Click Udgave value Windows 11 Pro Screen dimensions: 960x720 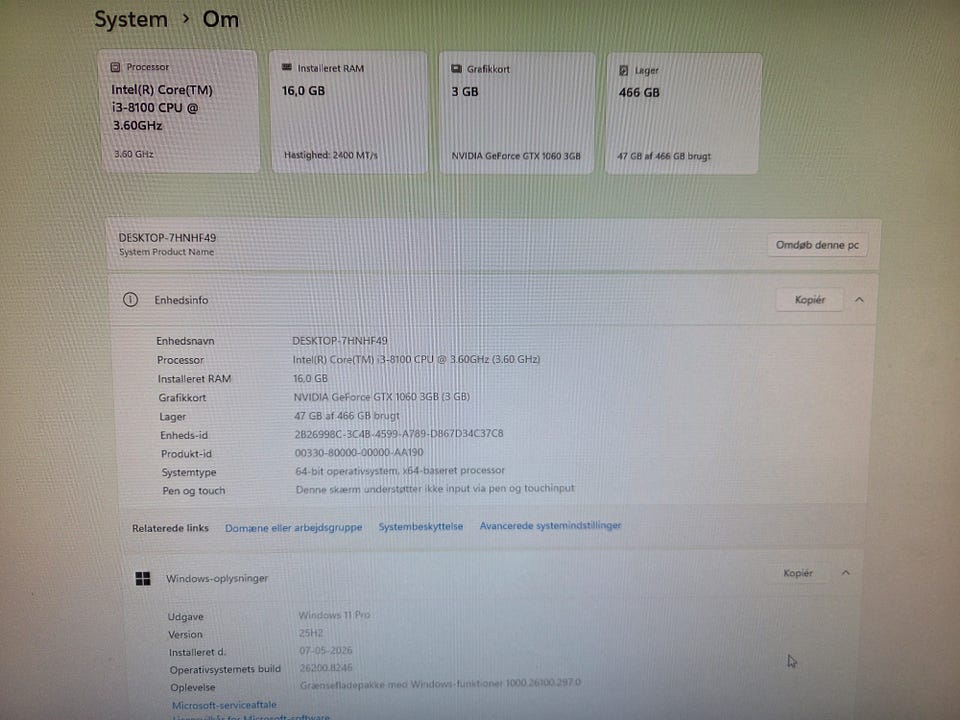(334, 615)
